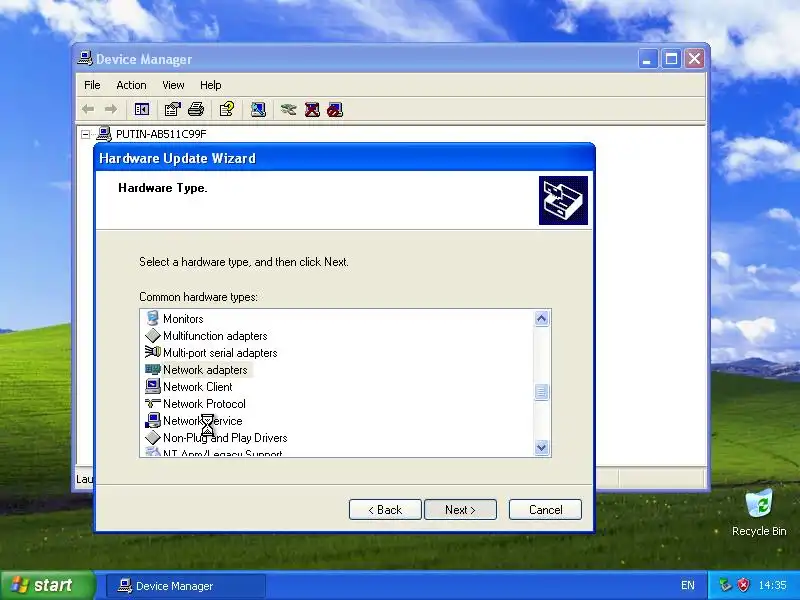This screenshot has height=600, width=800.
Task: Click the Network Client icon
Action: point(153,386)
